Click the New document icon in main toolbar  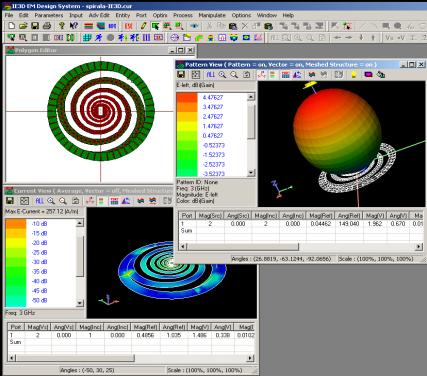click(11, 26)
